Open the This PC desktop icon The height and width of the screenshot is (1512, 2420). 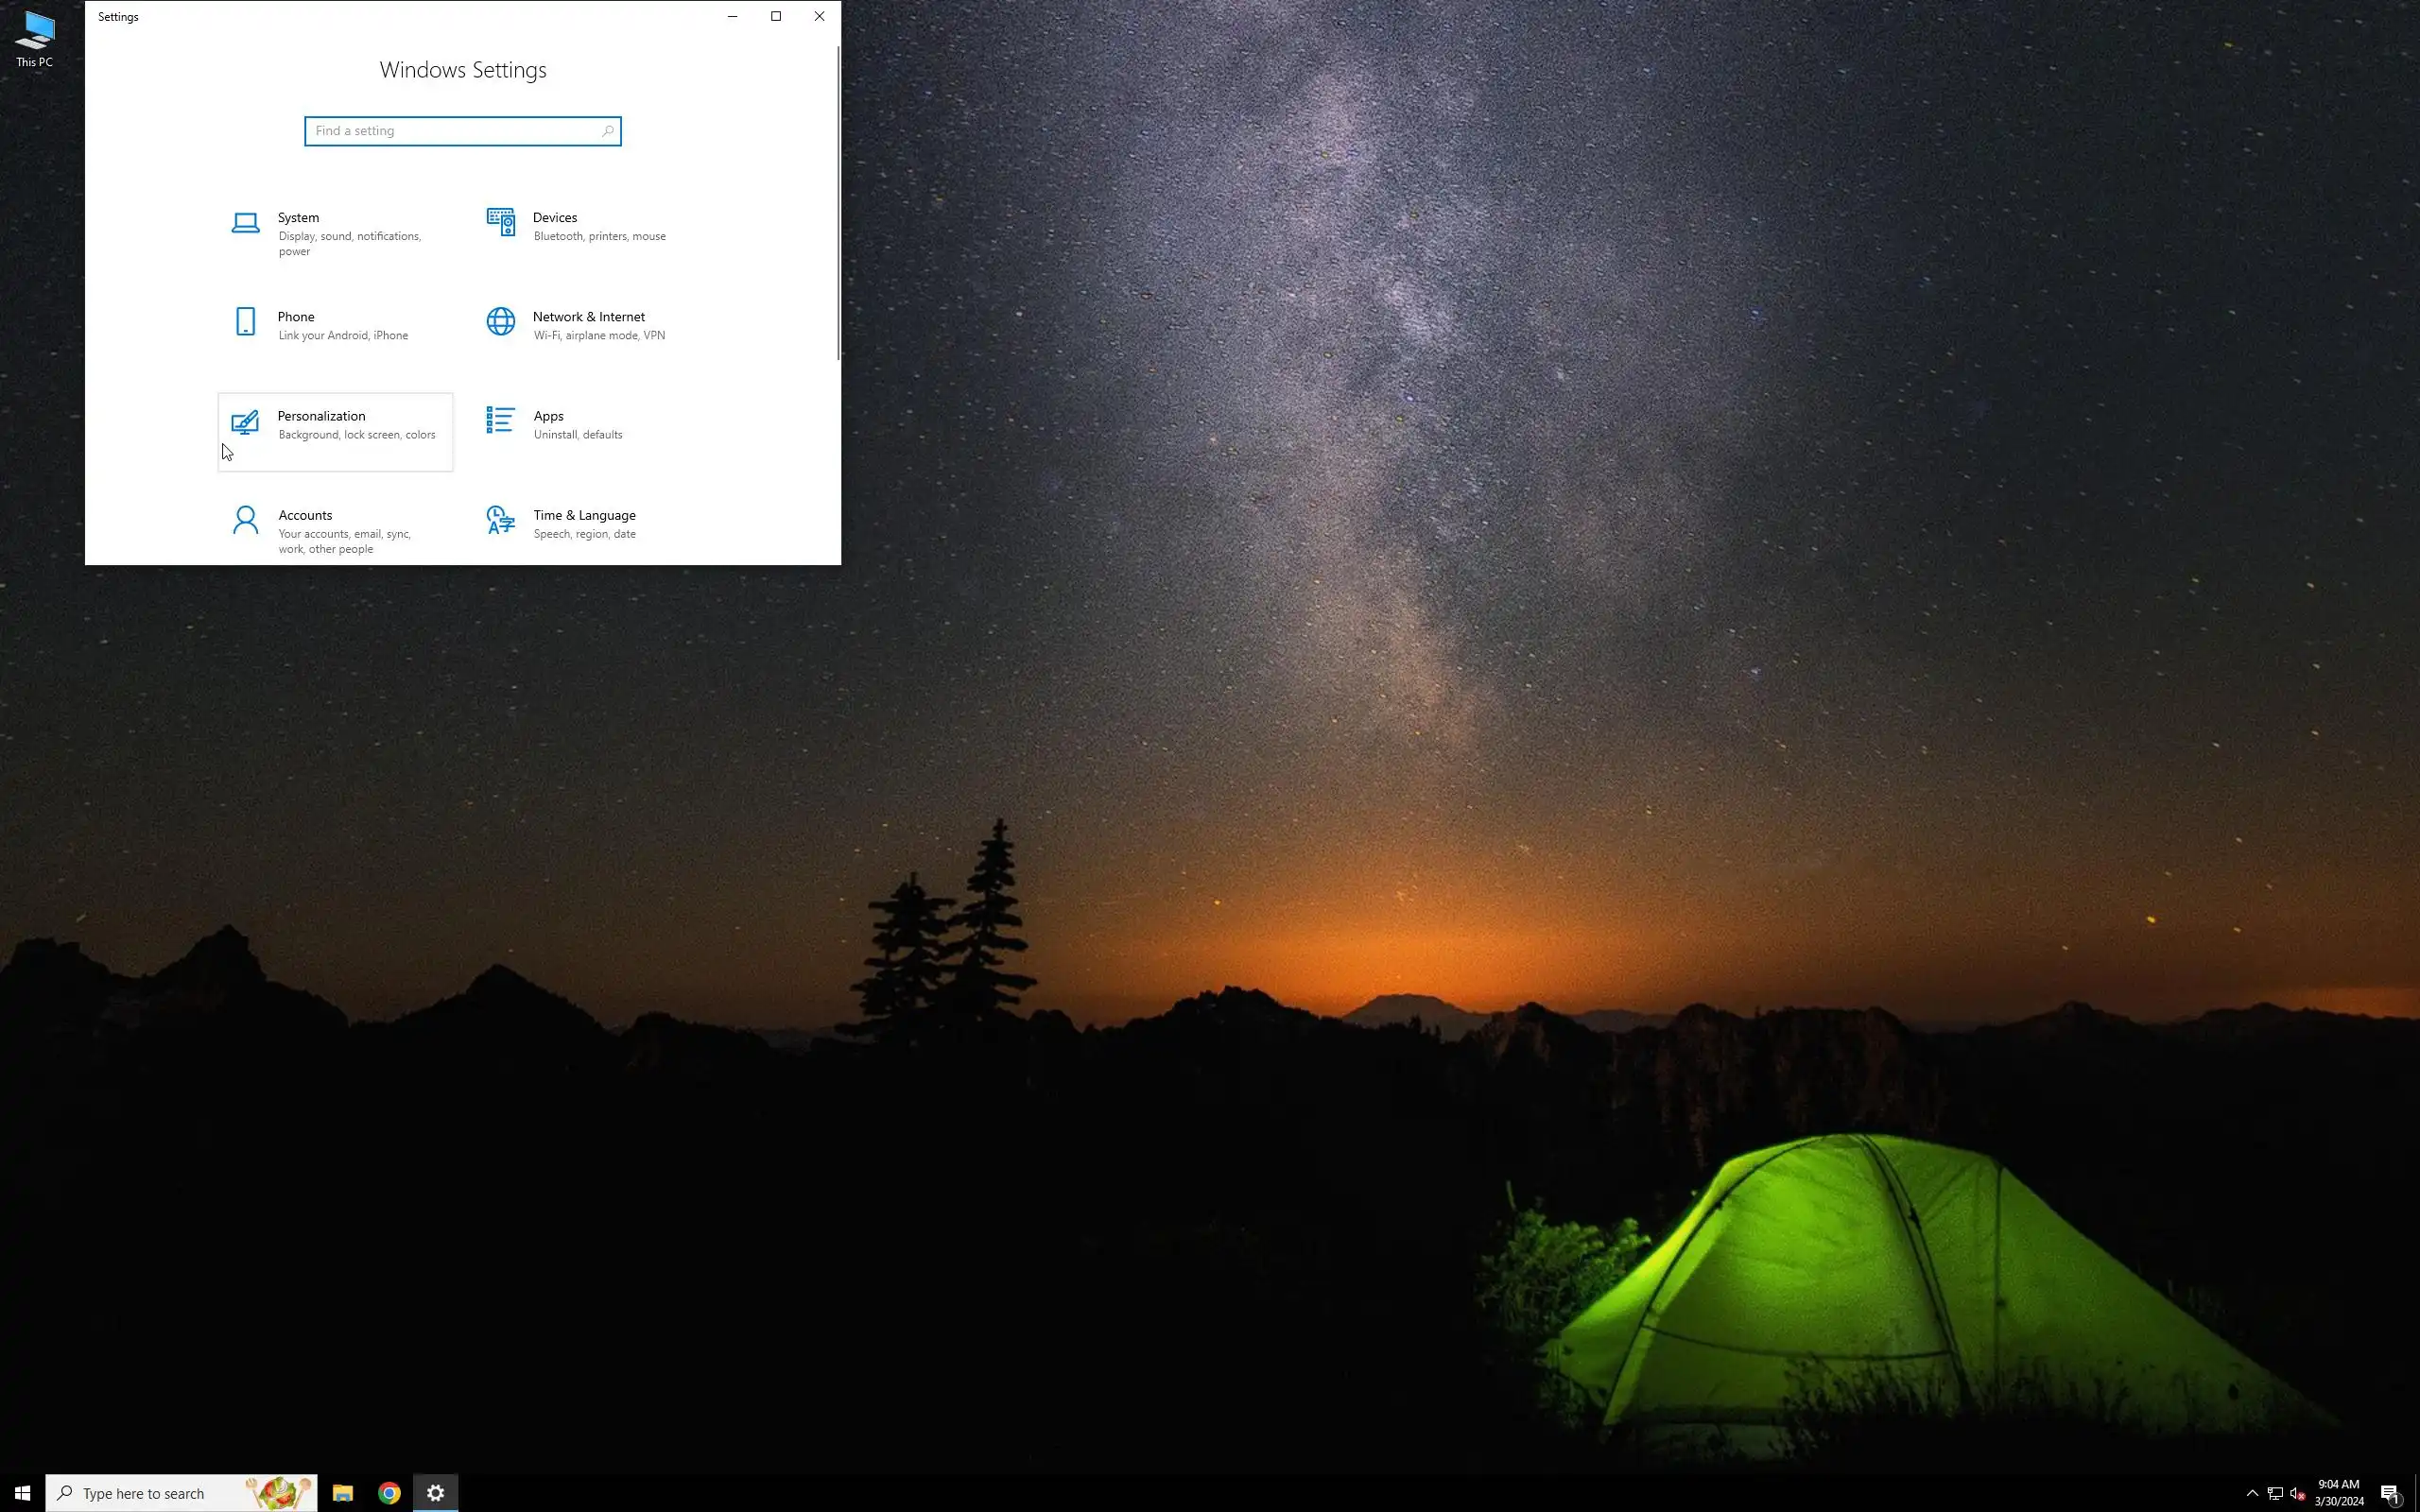pyautogui.click(x=34, y=38)
